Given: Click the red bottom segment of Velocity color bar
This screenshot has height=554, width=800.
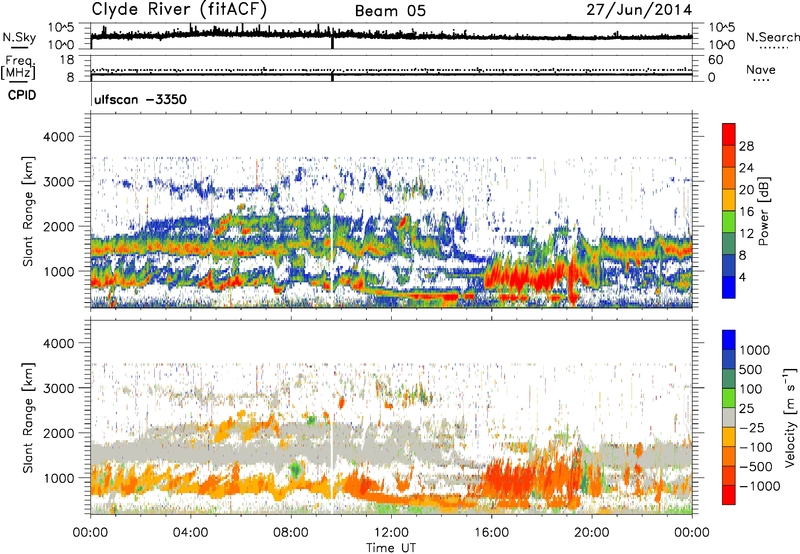Looking at the screenshot, I should pyautogui.click(x=729, y=495).
